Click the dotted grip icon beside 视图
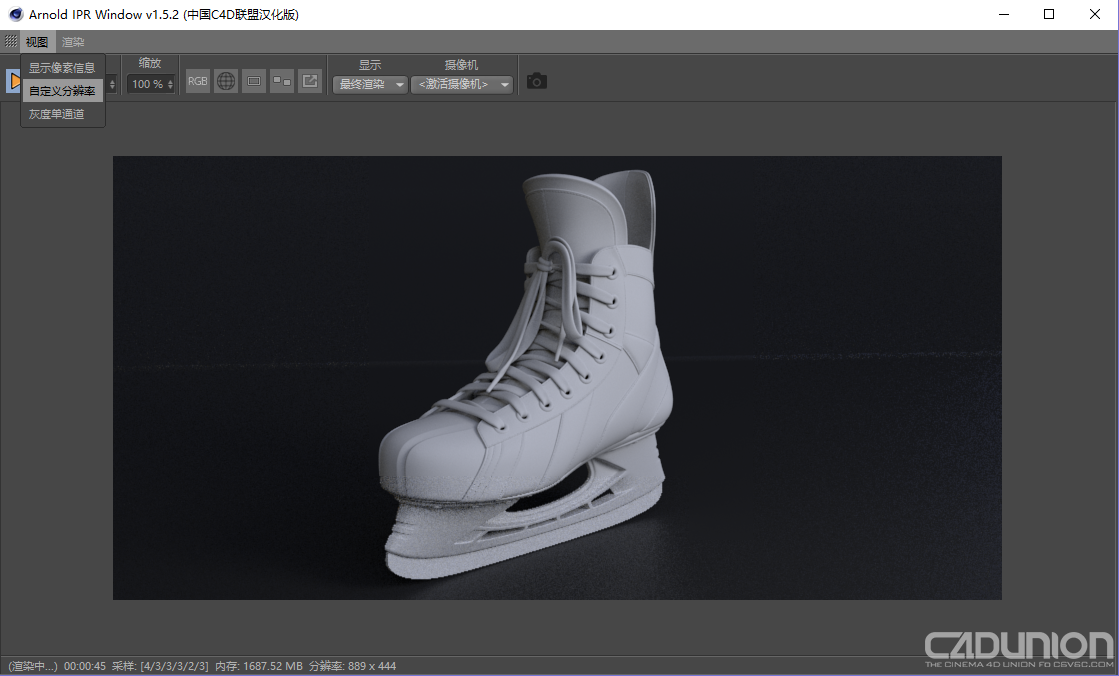 pos(11,41)
